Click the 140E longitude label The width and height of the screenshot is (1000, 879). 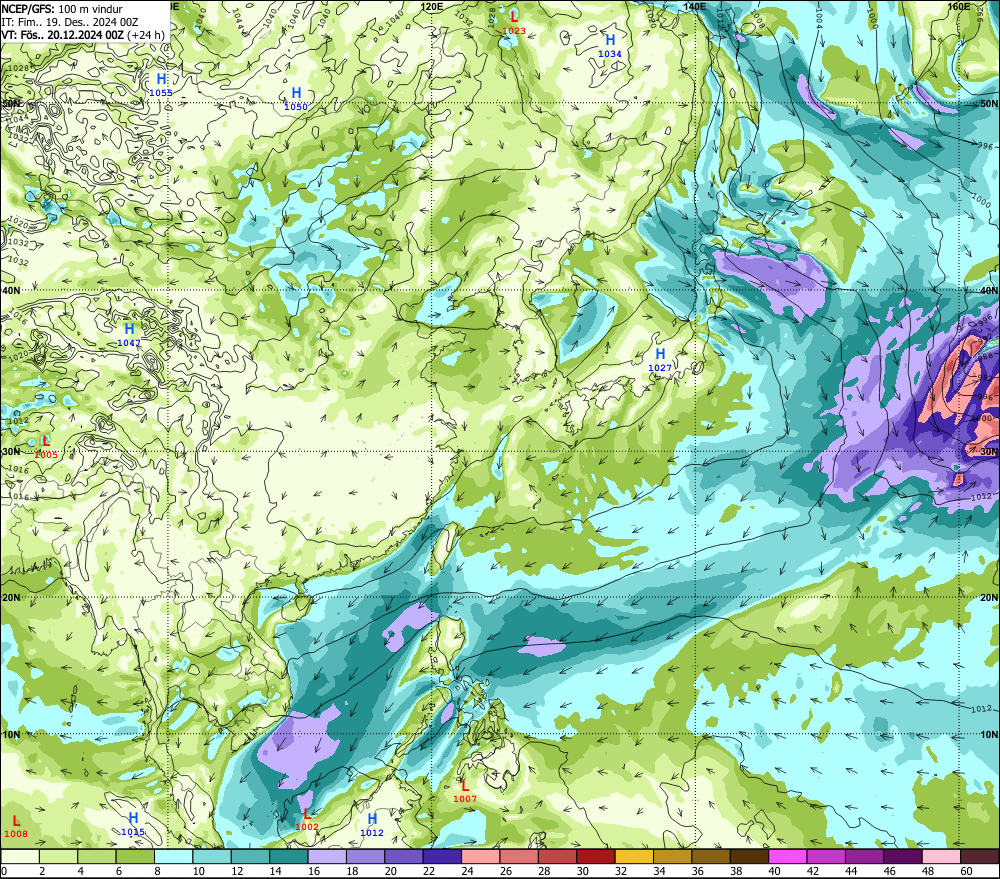695,6
